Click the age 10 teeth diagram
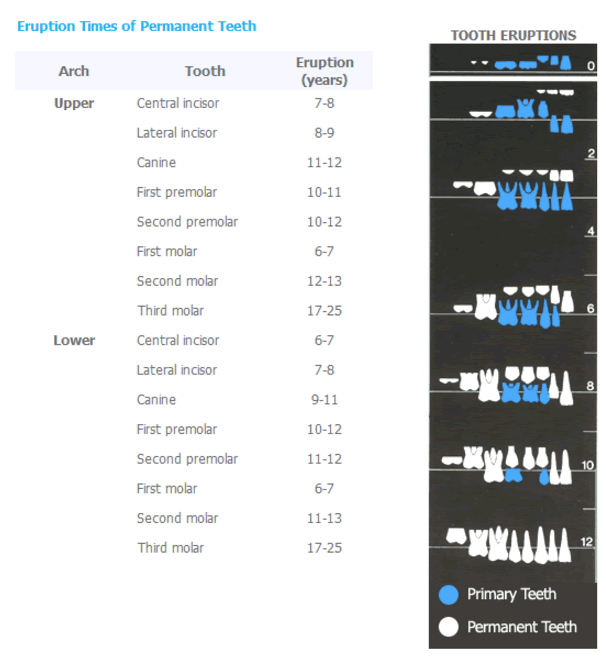Image resolution: width=606 pixels, height=659 pixels. (x=507, y=465)
